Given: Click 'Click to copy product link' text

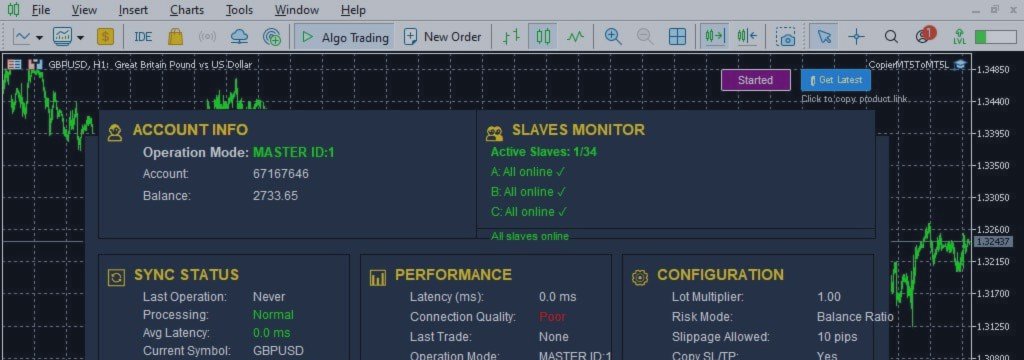Looking at the screenshot, I should [x=855, y=99].
